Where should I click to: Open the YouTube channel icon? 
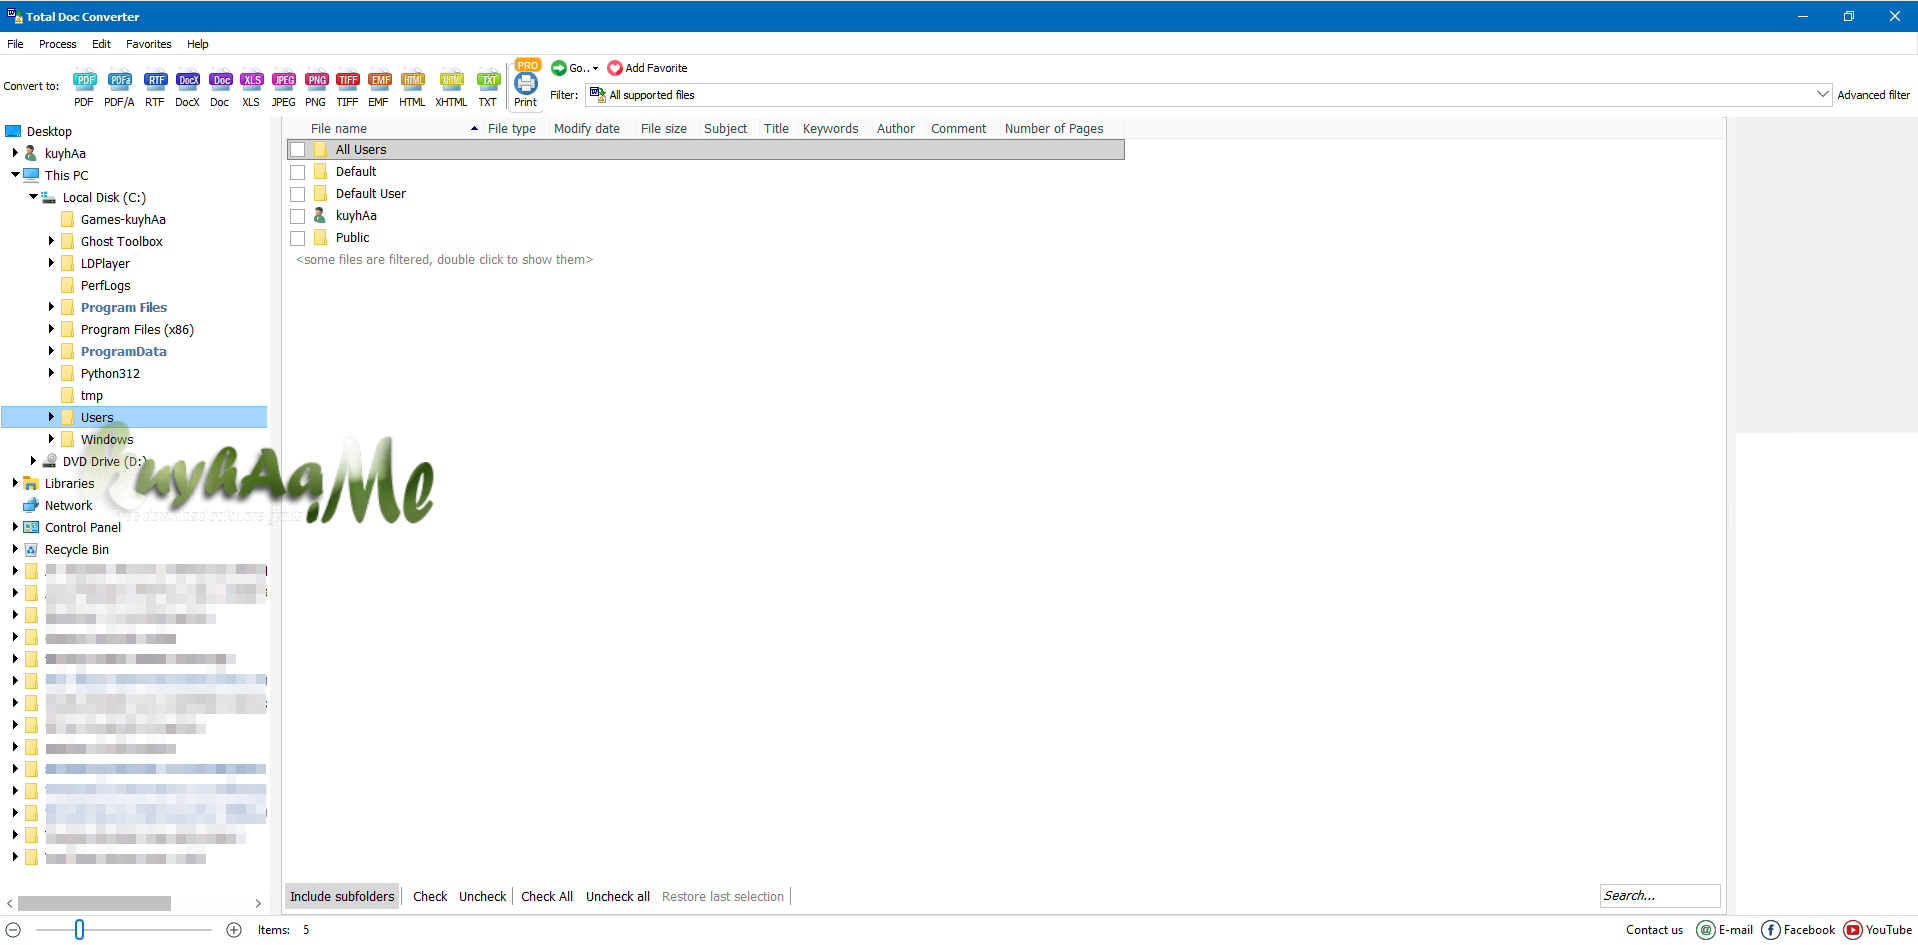tap(1853, 930)
